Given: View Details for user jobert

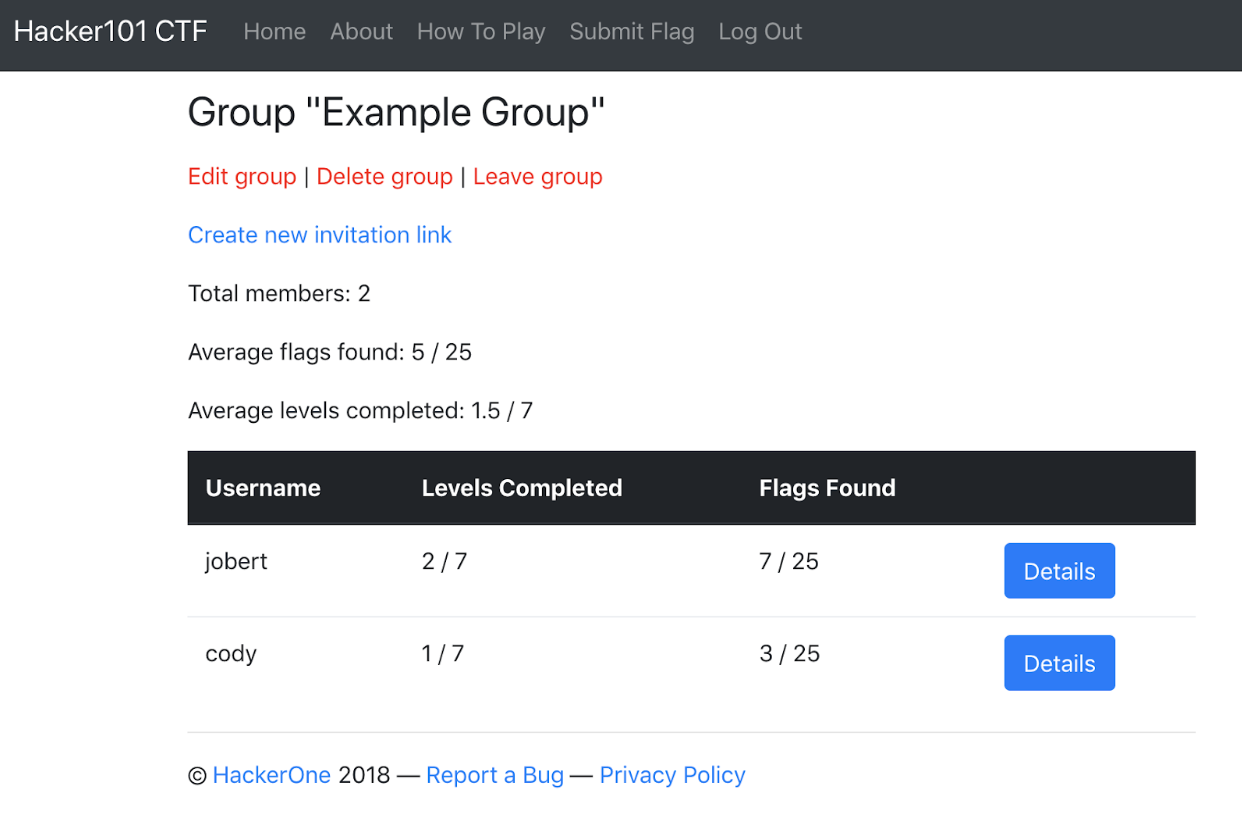Looking at the screenshot, I should (1059, 571).
